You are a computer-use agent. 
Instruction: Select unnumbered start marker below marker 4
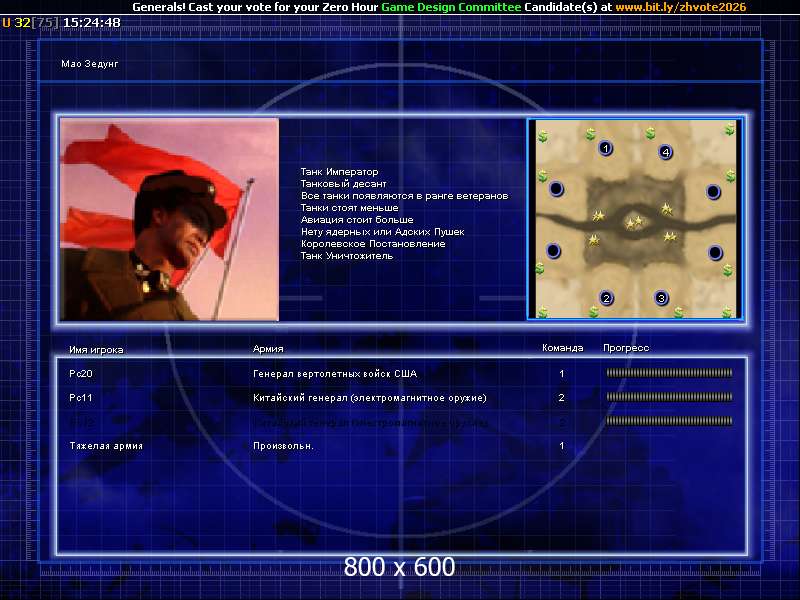pyautogui.click(x=713, y=192)
